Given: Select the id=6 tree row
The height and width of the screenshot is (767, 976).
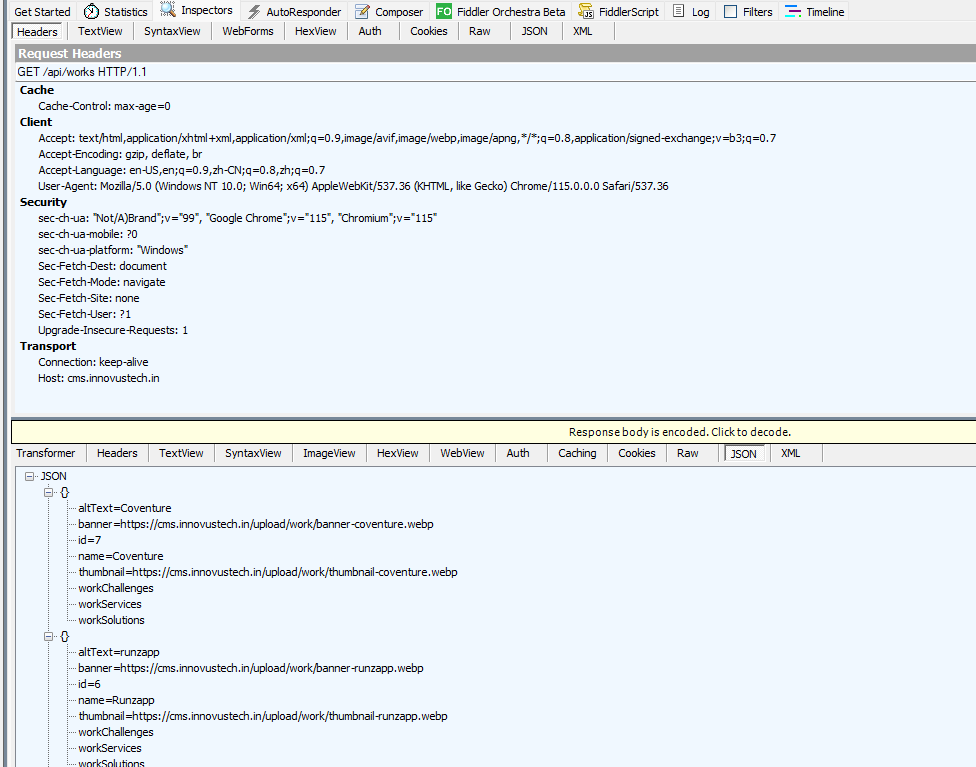Looking at the screenshot, I should coord(90,684).
